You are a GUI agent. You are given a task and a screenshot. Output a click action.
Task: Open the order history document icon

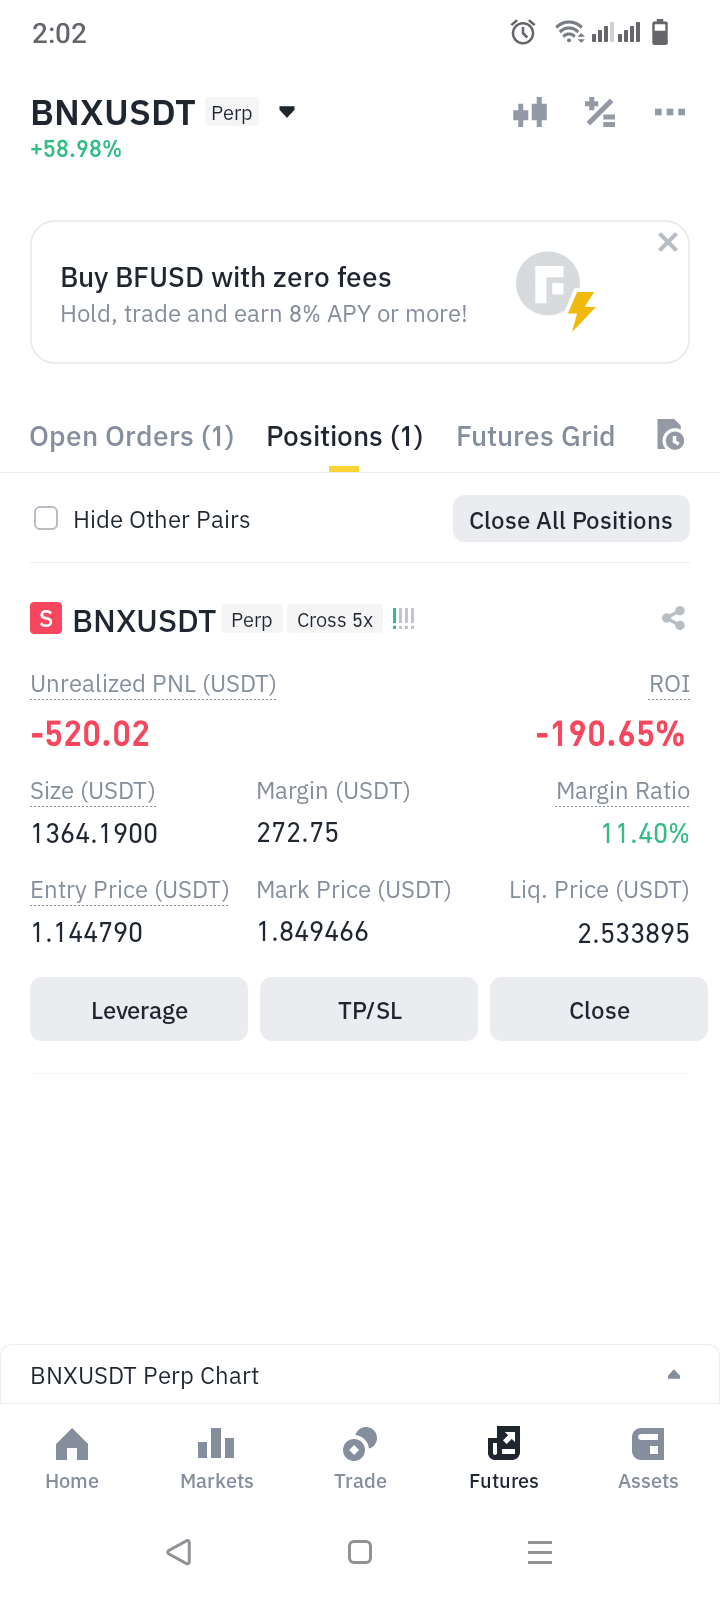[670, 435]
